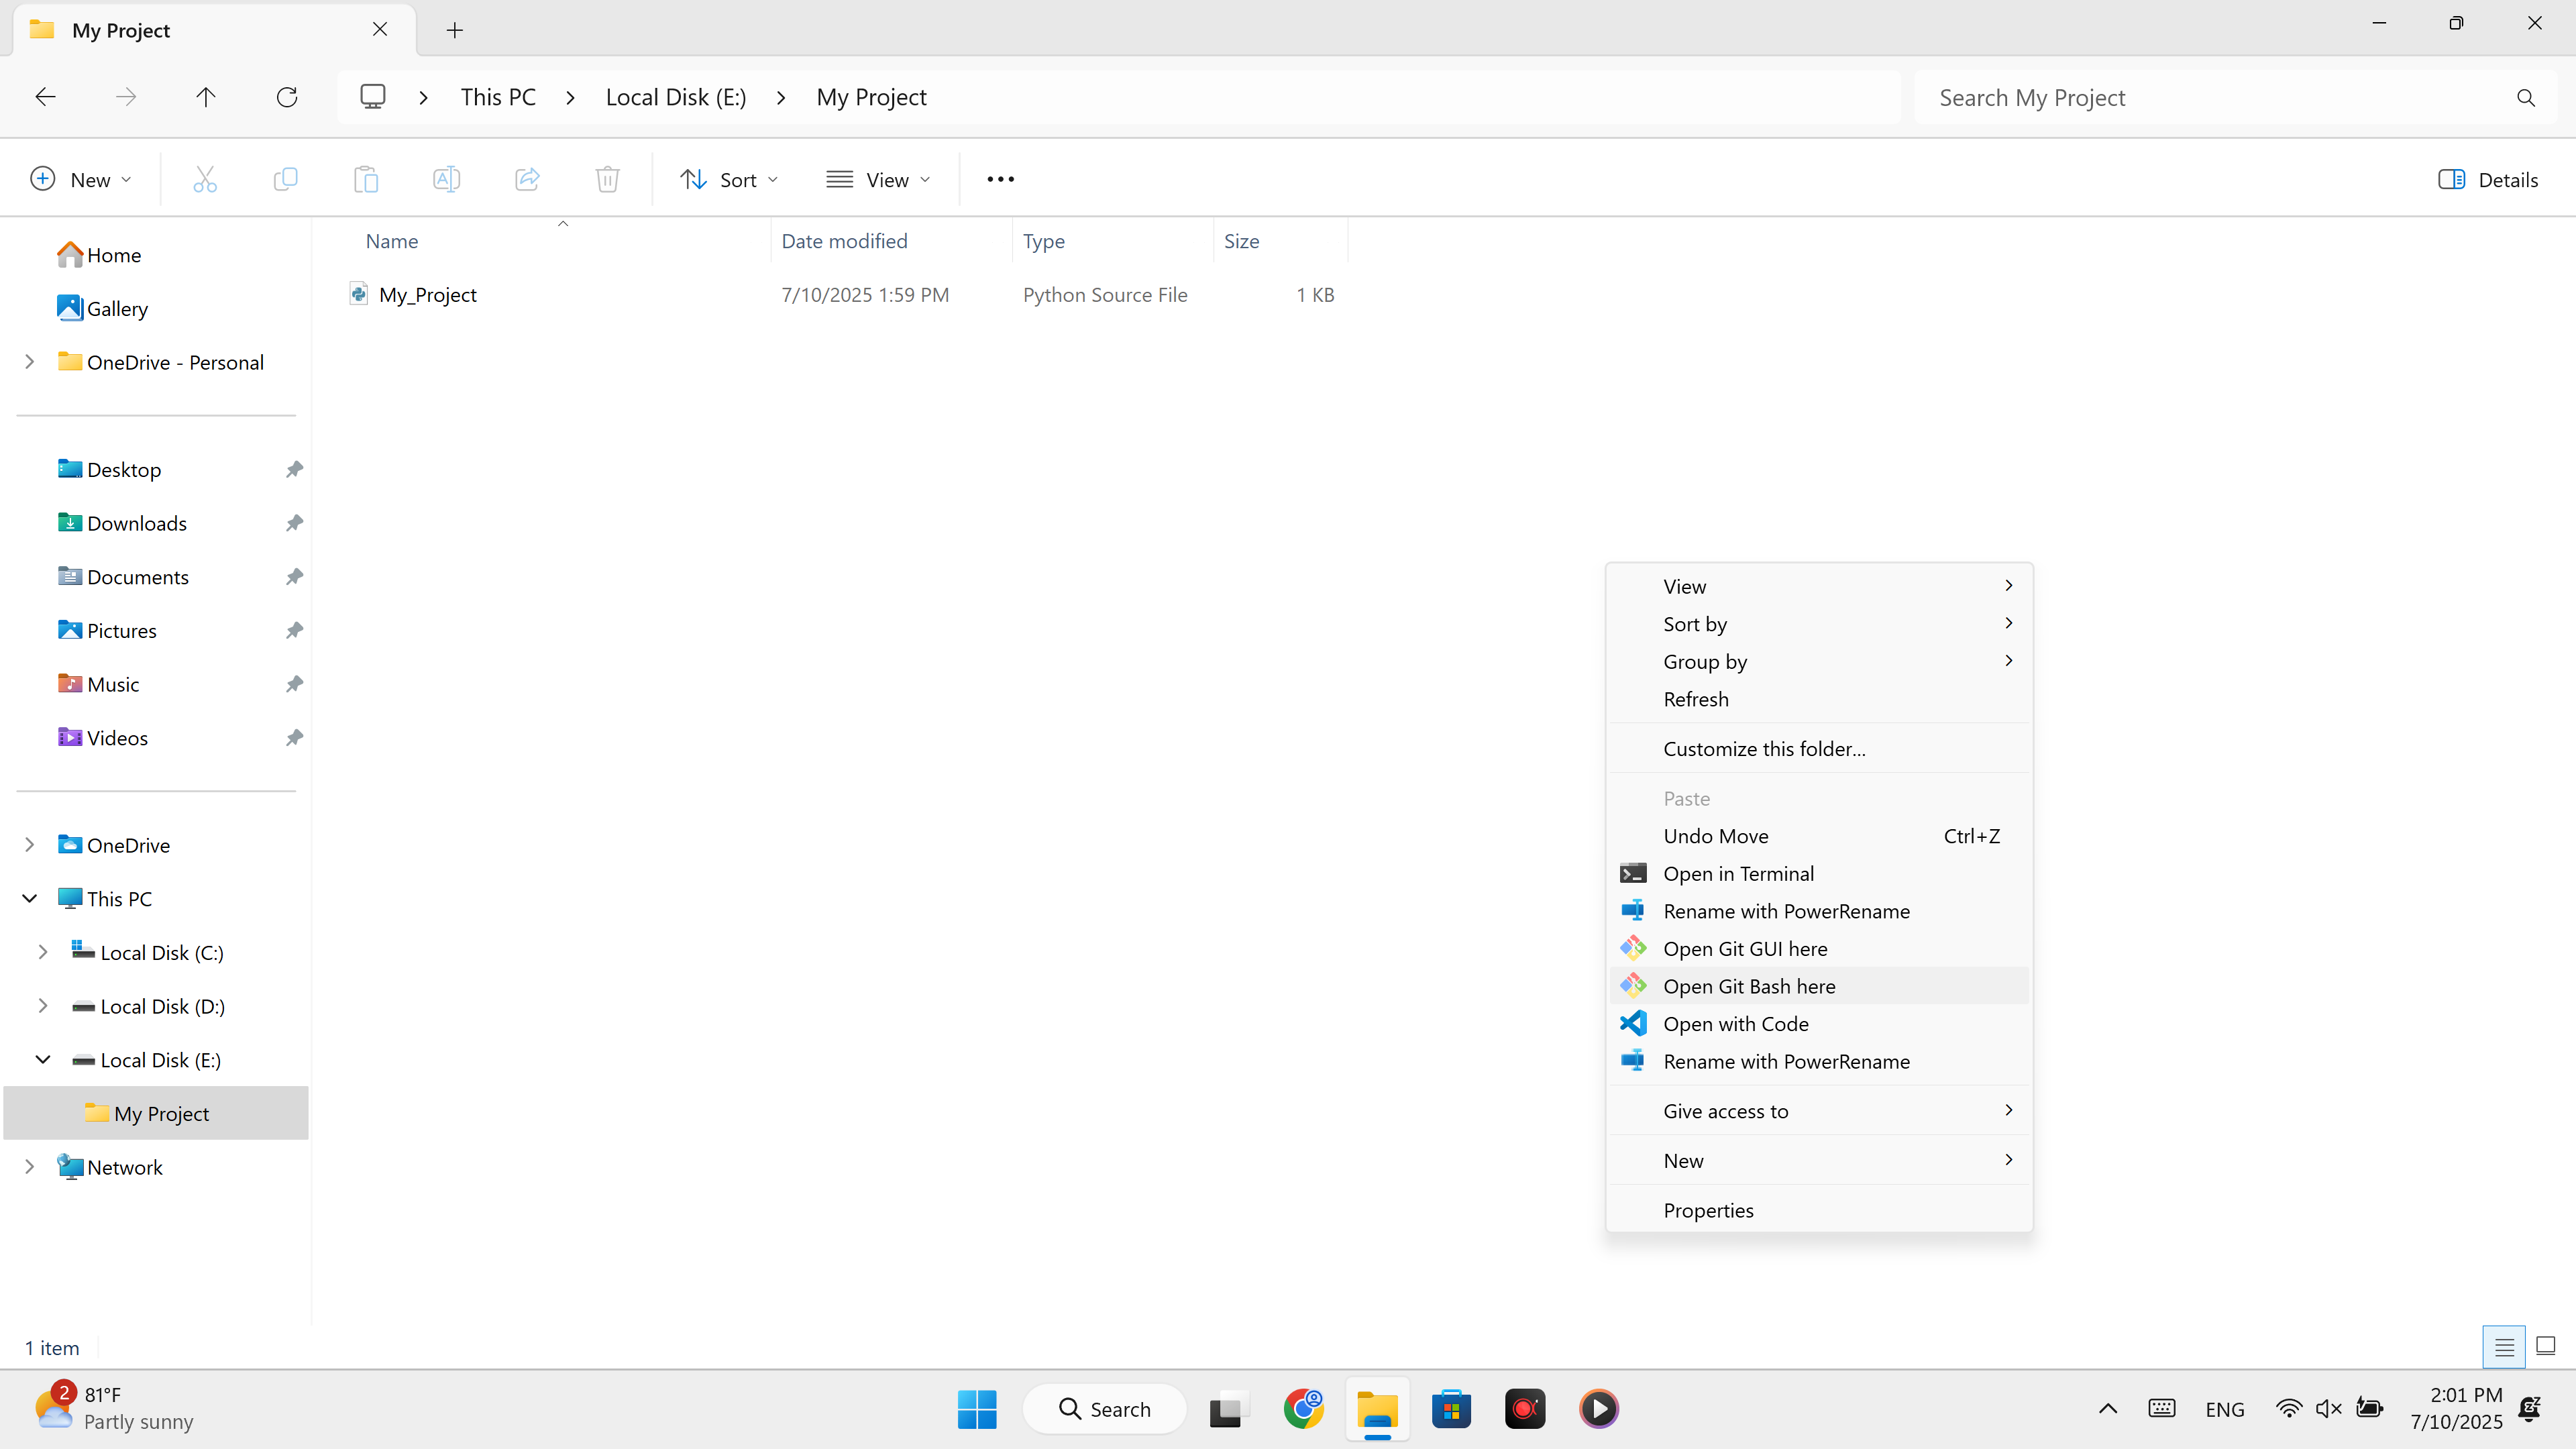Viewport: 2576px width, 1449px height.
Task: Expand OneDrive - Personal tree node
Action: [x=30, y=362]
